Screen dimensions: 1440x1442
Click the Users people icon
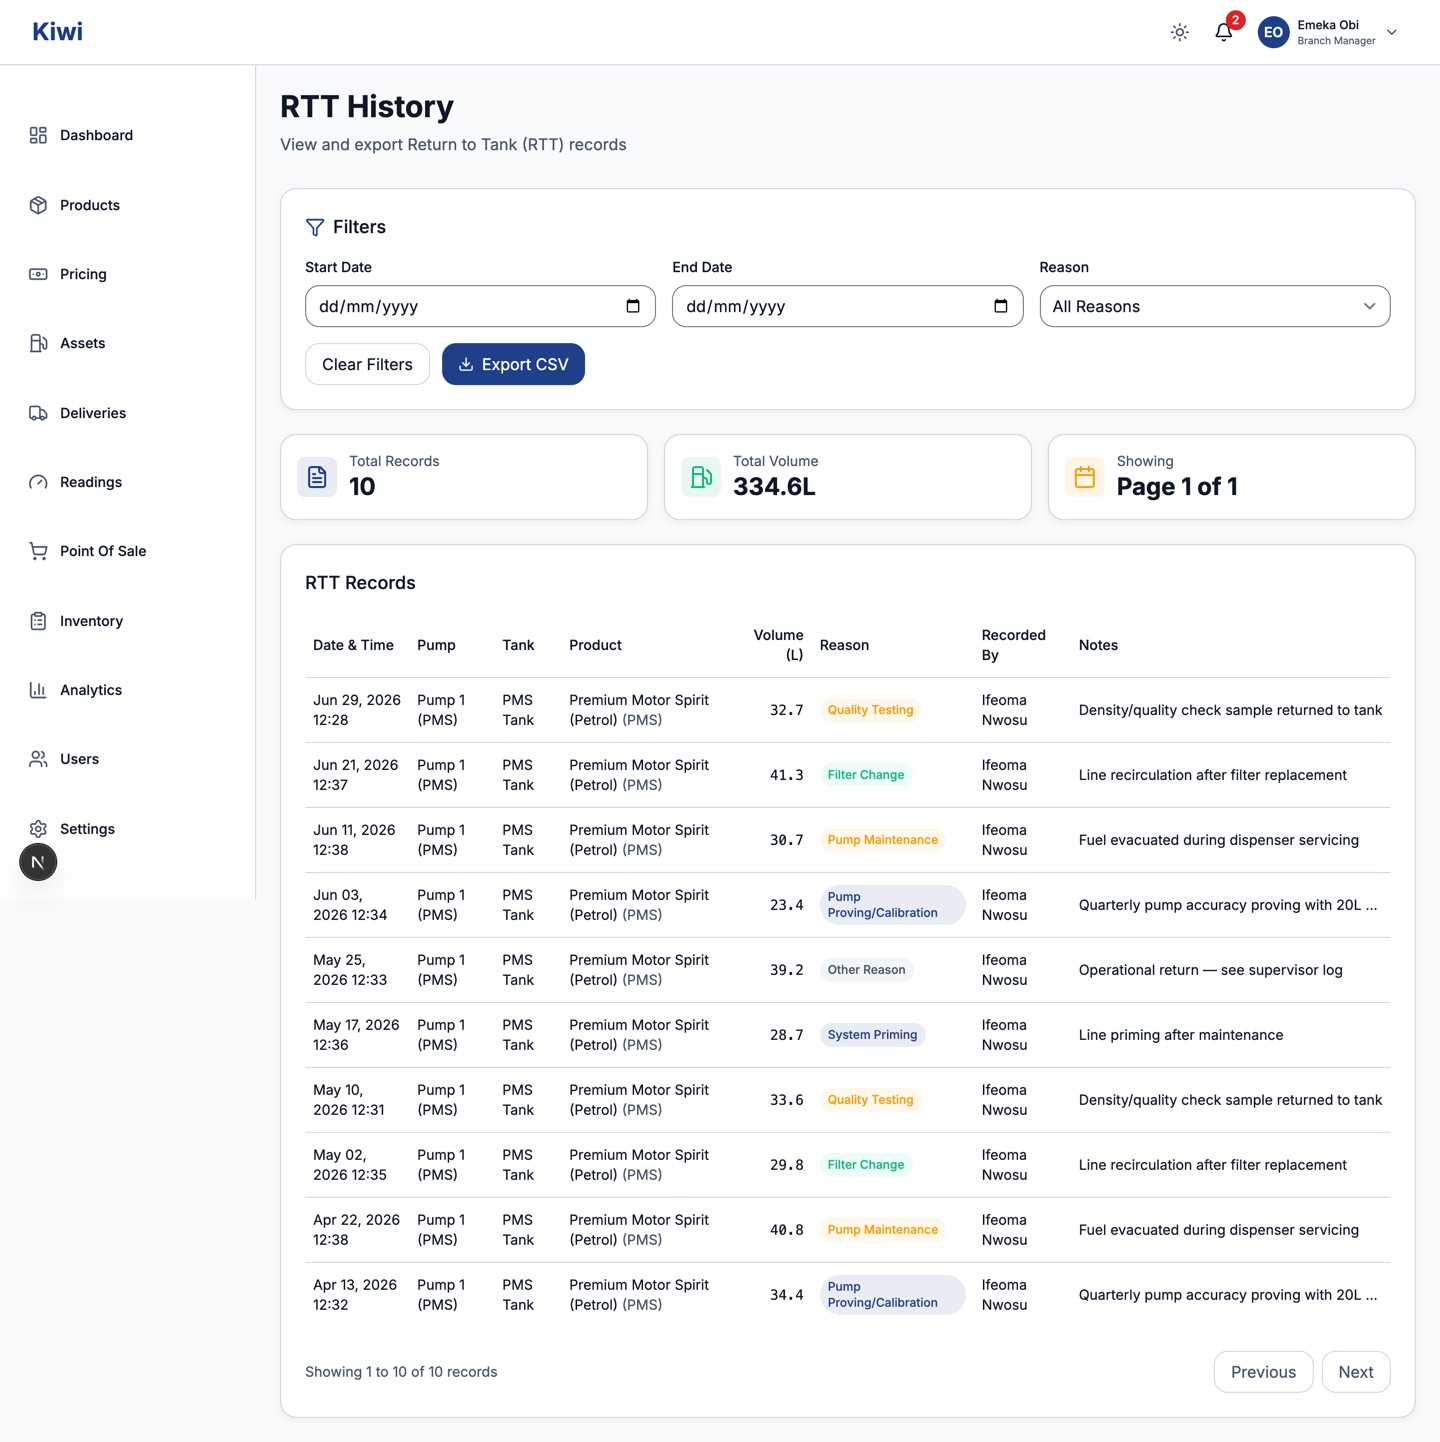[38, 759]
